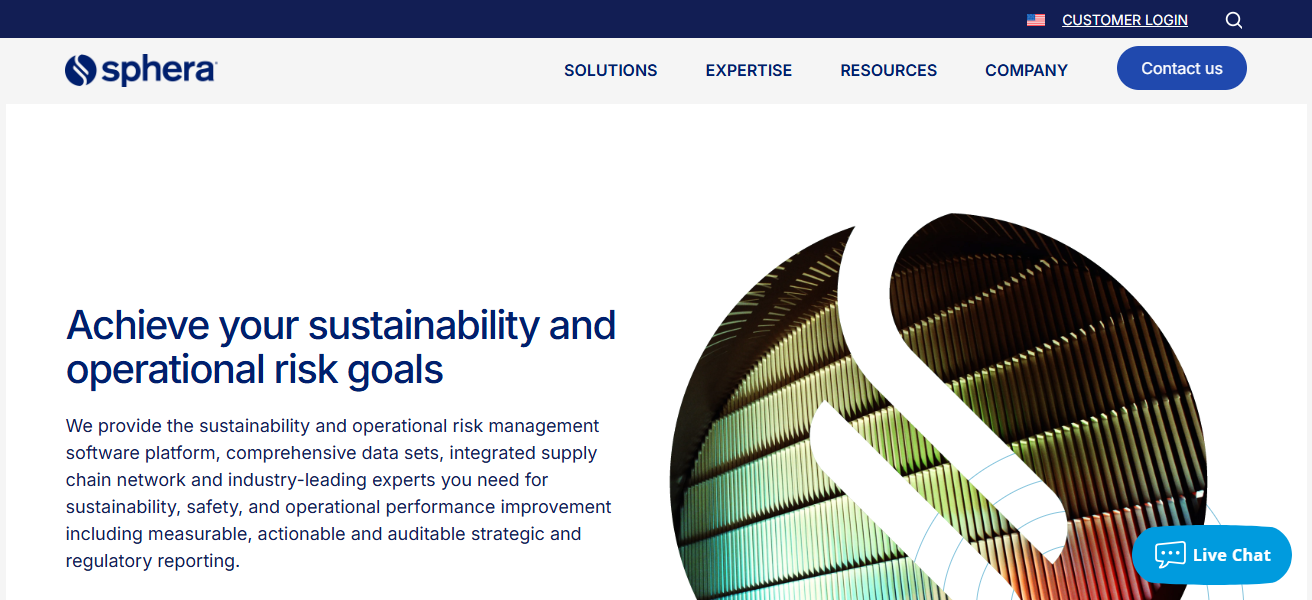Open the Customer Login page
1312x600 pixels.
[x=1124, y=20]
